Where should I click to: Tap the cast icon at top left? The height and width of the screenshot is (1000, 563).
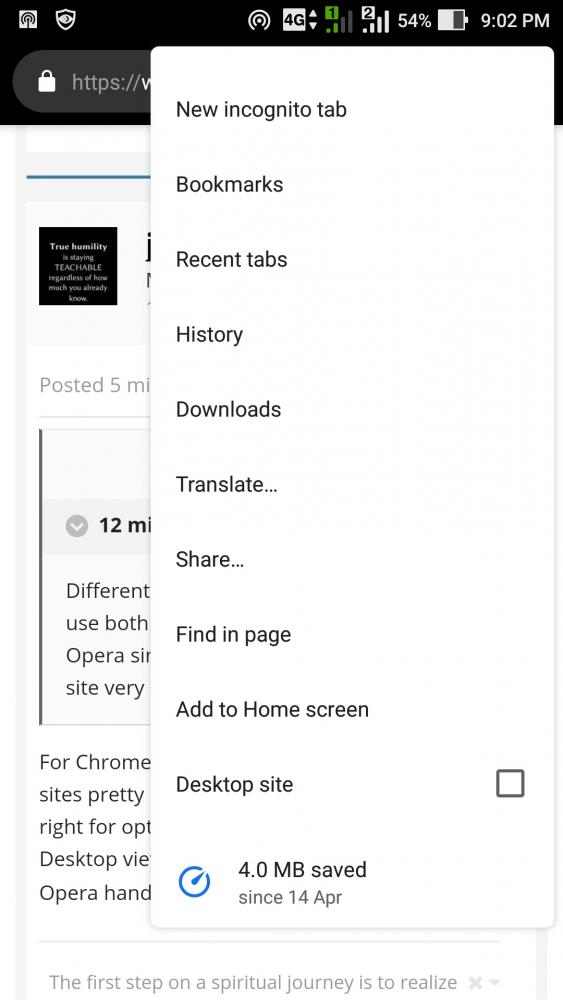[27, 20]
